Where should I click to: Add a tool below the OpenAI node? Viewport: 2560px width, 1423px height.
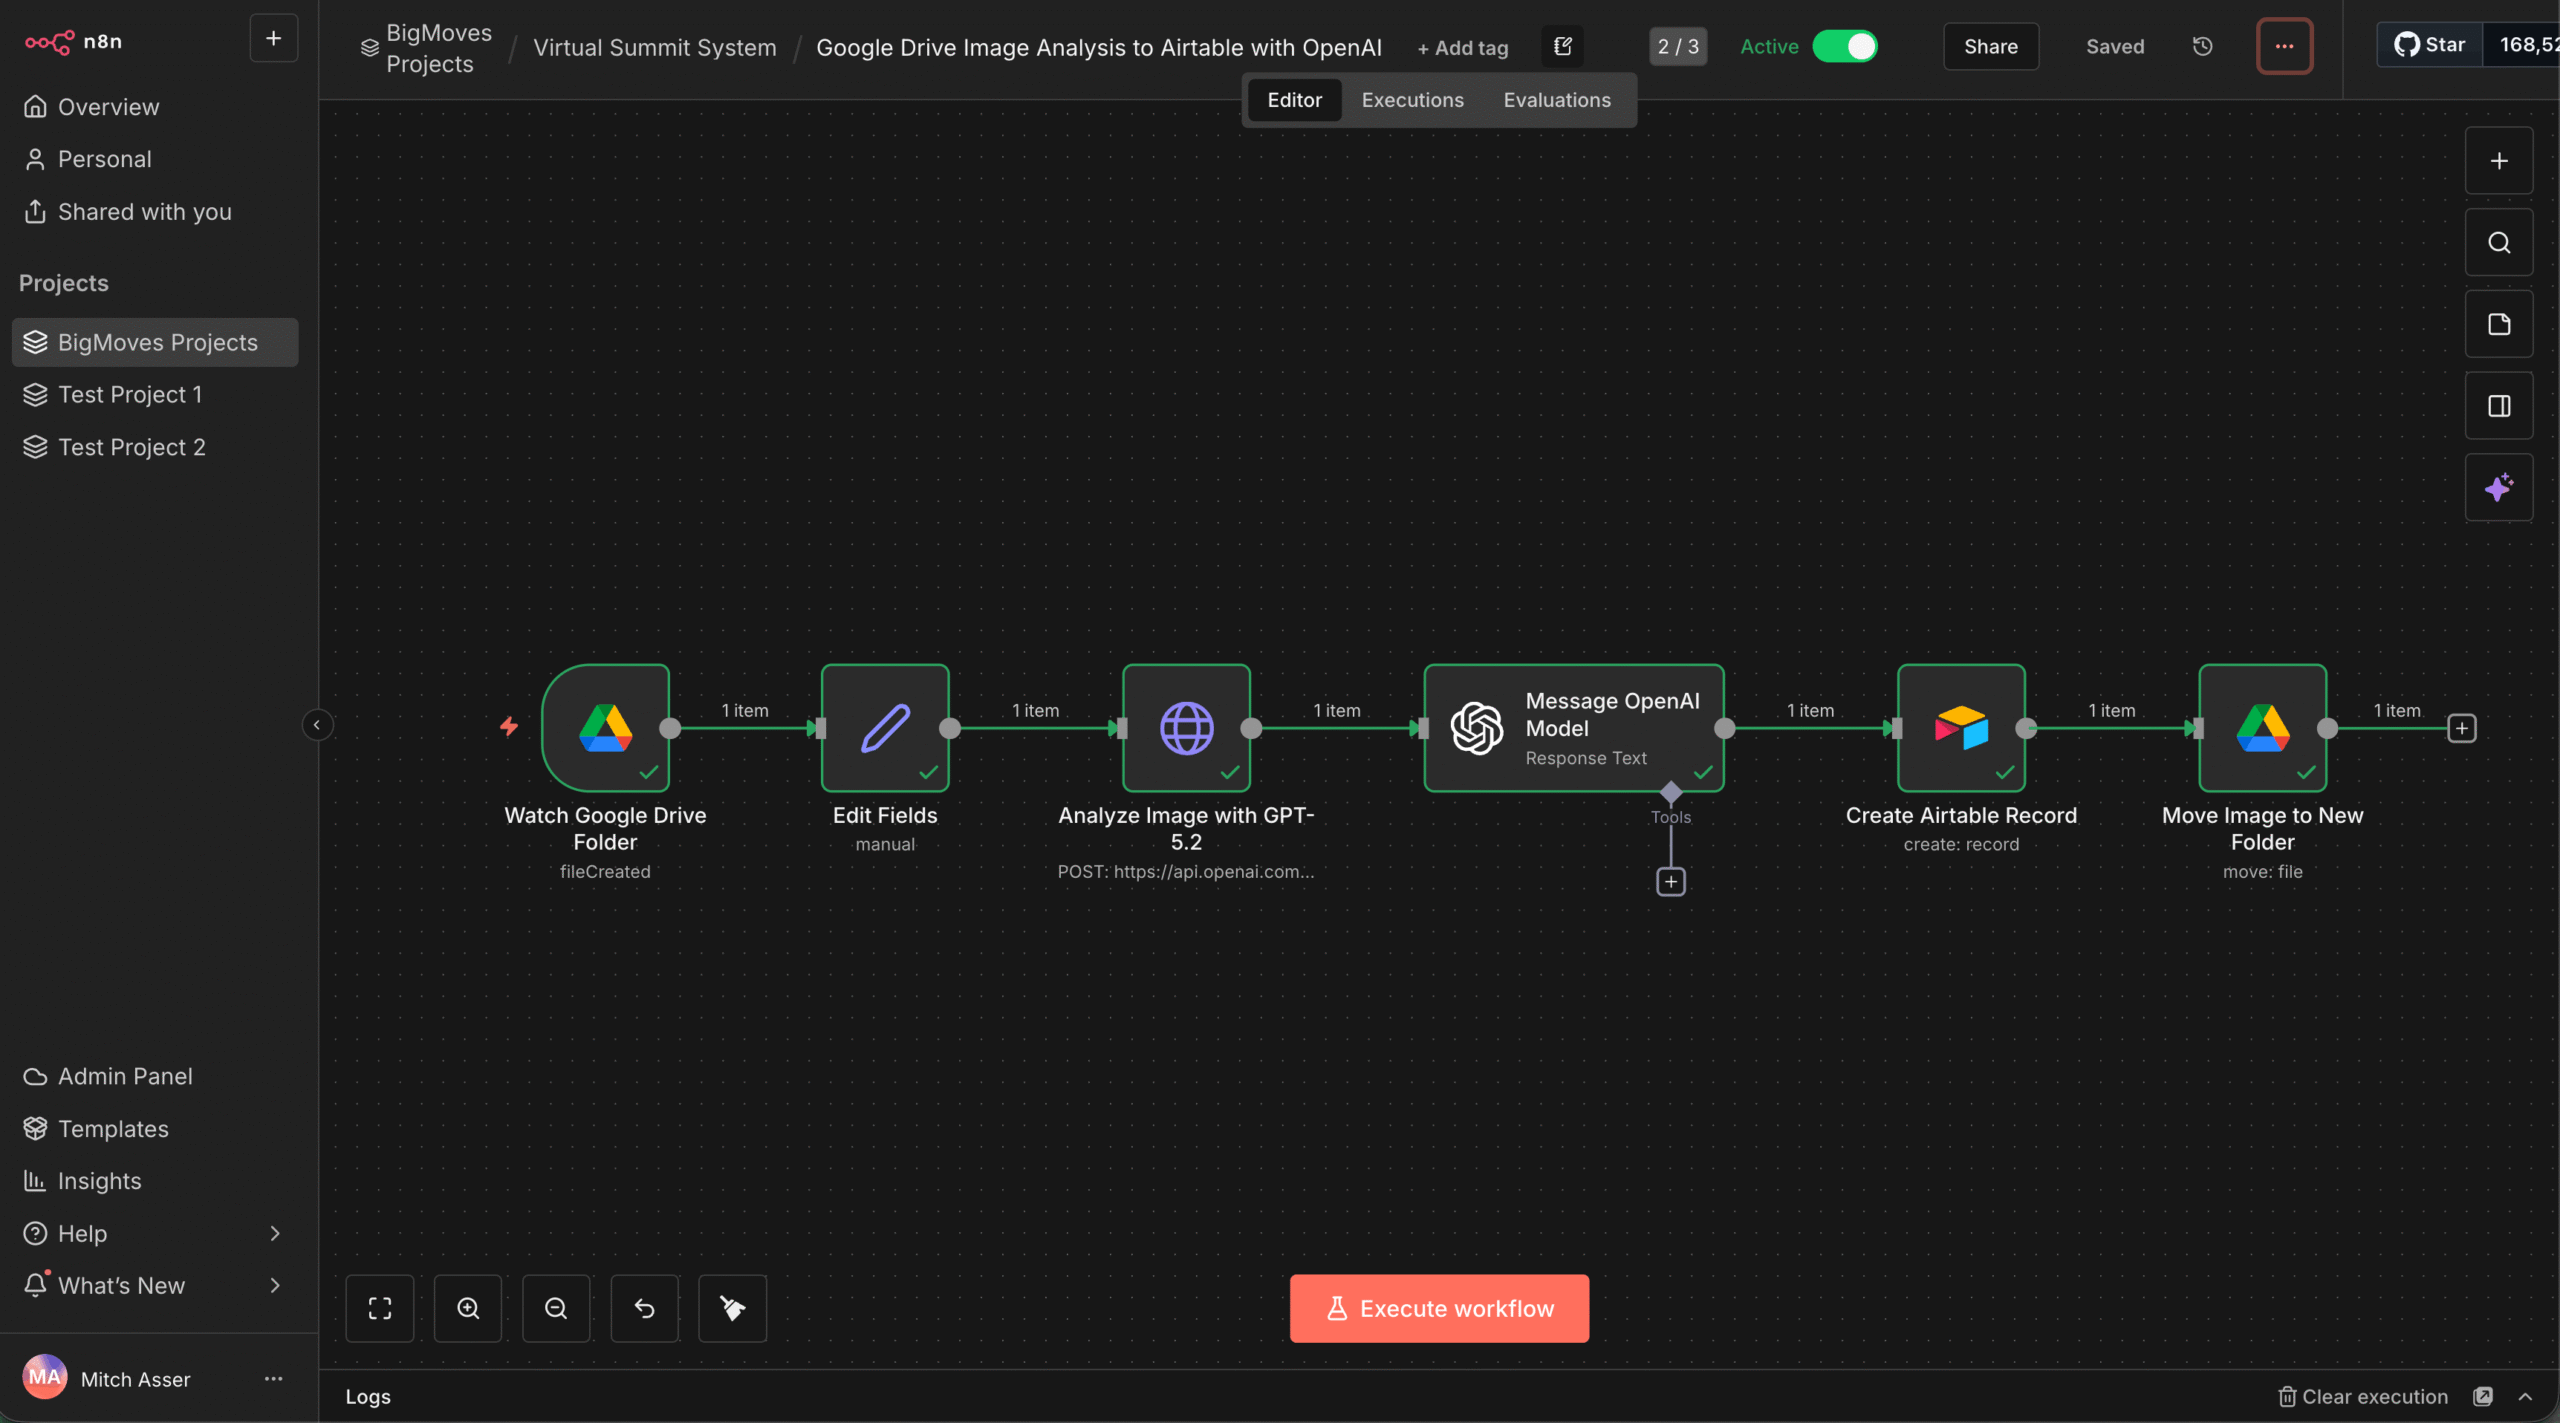[1670, 882]
